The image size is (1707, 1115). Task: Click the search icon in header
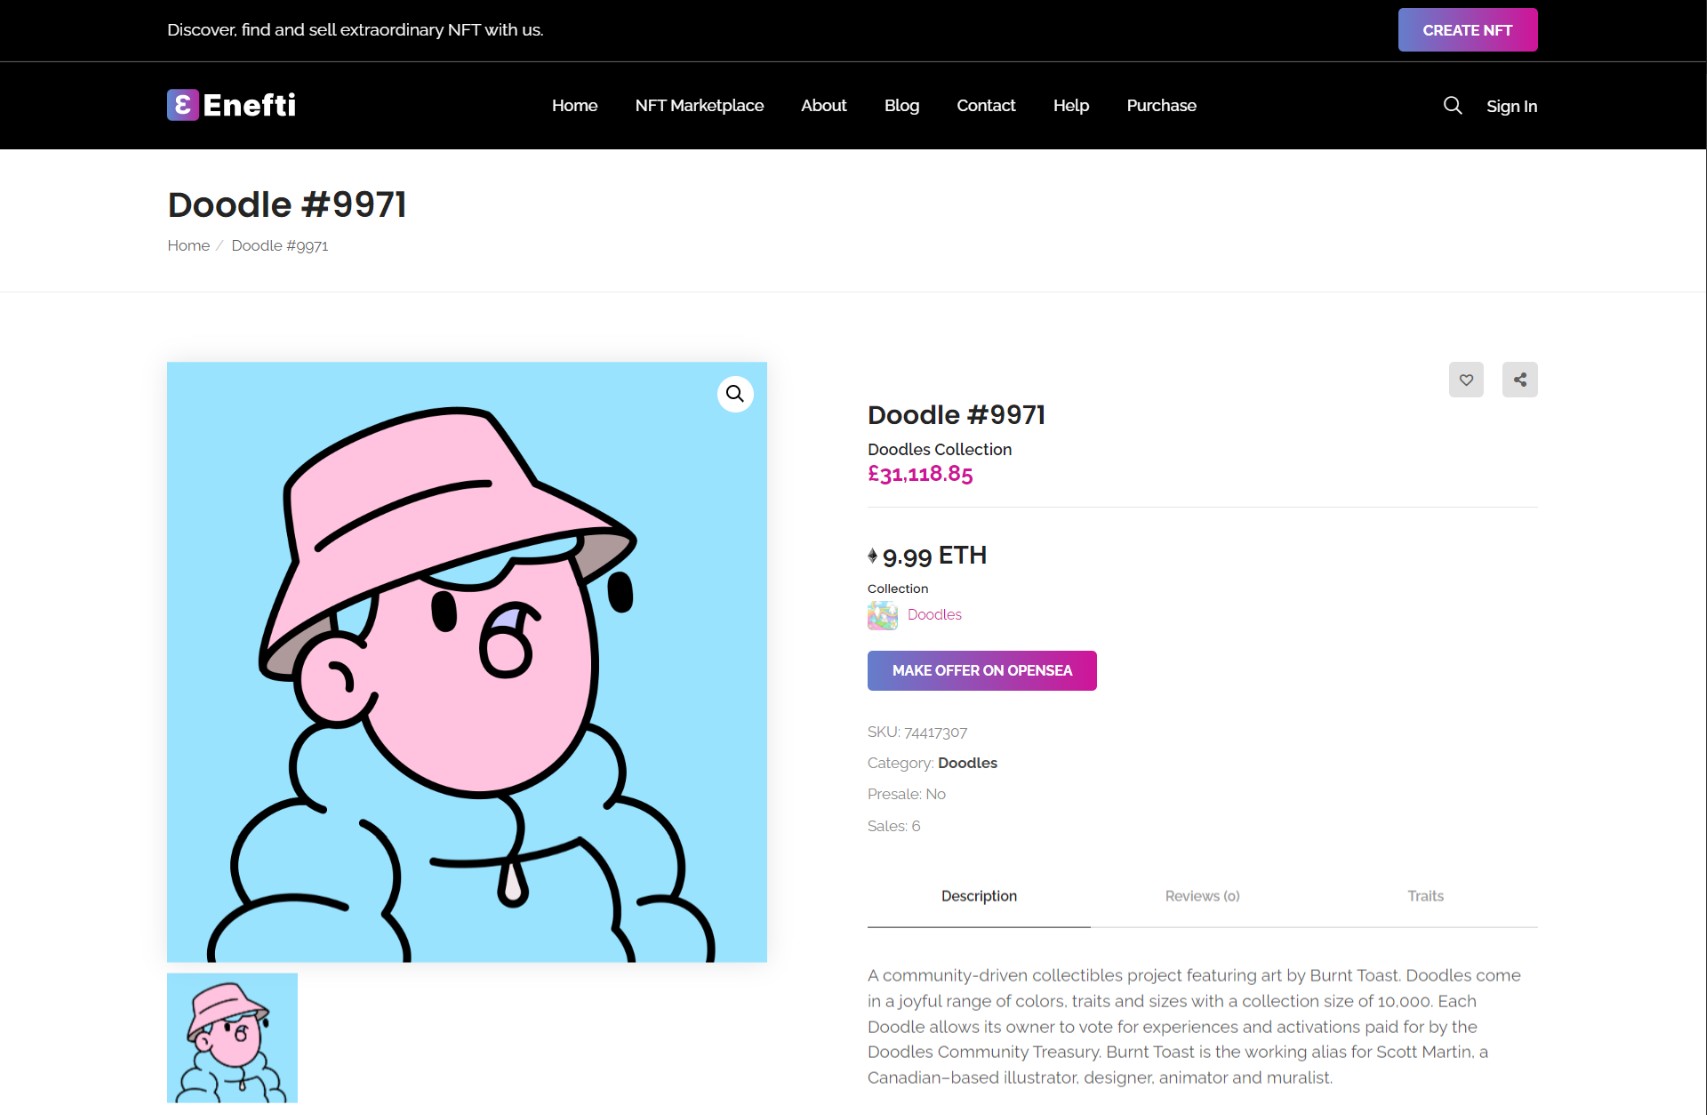(x=1452, y=105)
